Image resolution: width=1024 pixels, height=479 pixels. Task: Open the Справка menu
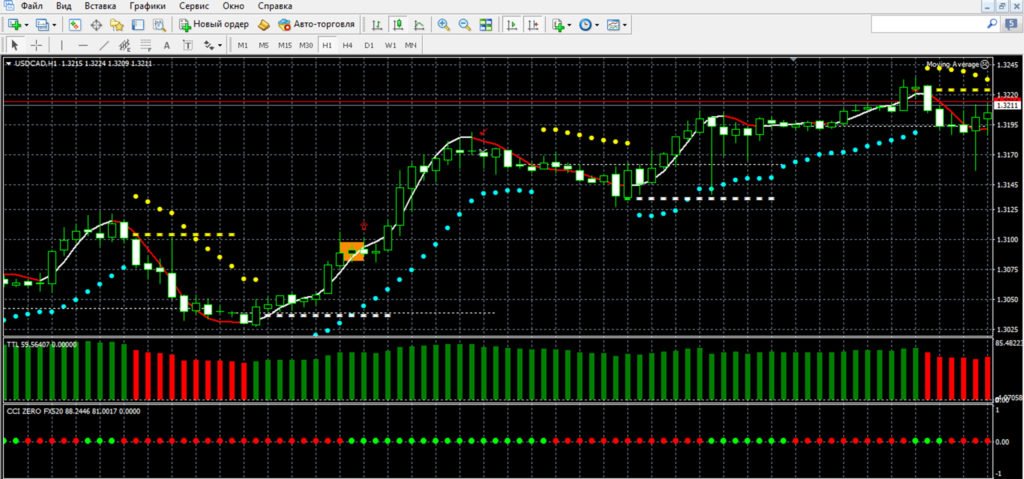275,6
